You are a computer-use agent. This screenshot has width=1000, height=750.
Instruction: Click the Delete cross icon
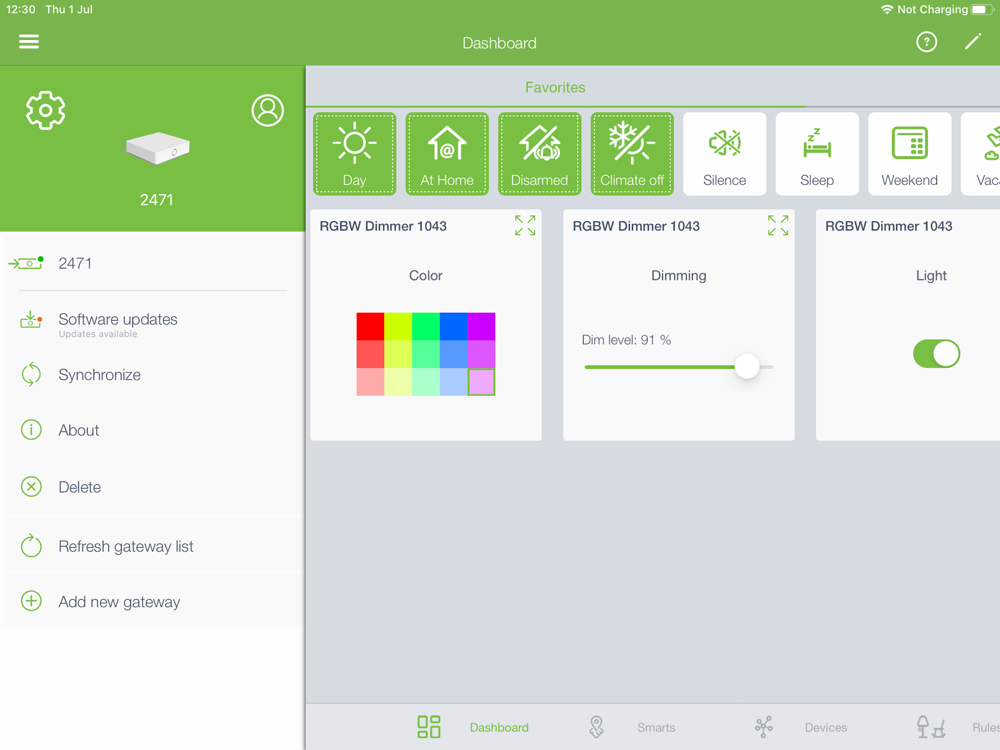(x=31, y=487)
